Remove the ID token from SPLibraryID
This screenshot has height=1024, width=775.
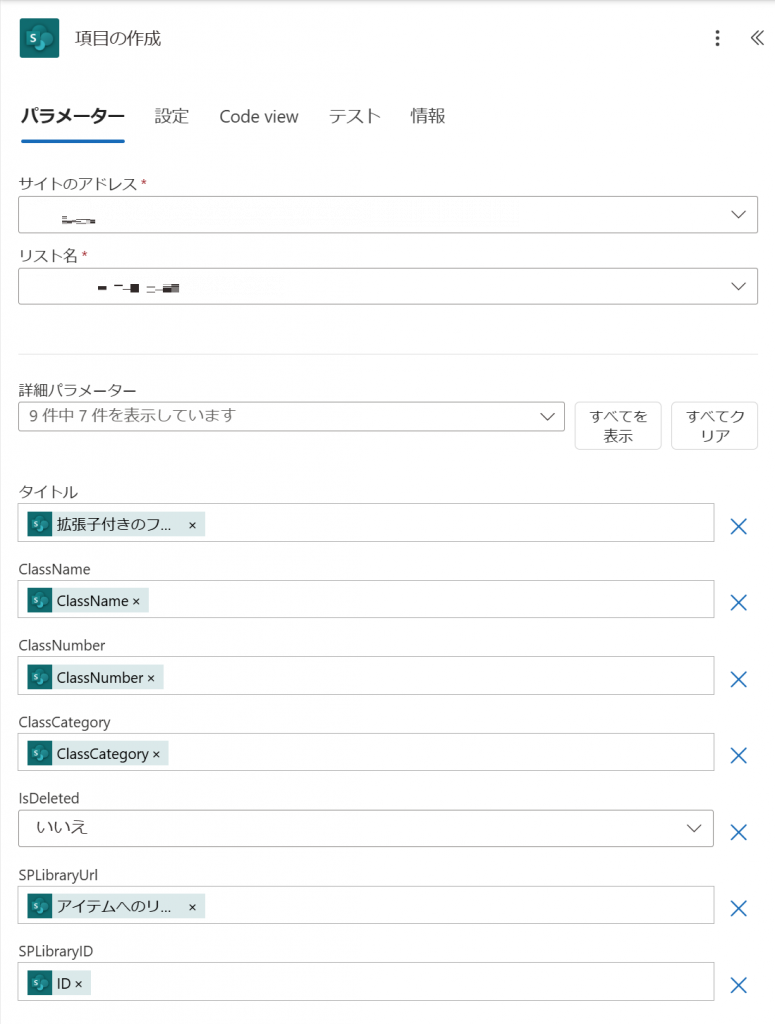(78, 984)
